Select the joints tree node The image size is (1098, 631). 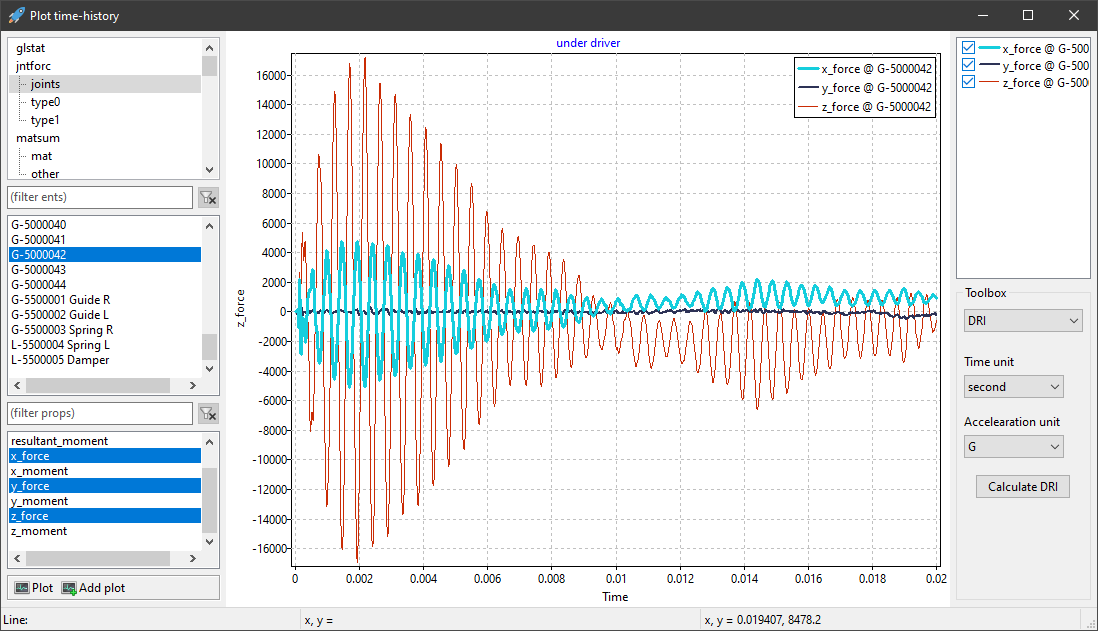[x=46, y=84]
